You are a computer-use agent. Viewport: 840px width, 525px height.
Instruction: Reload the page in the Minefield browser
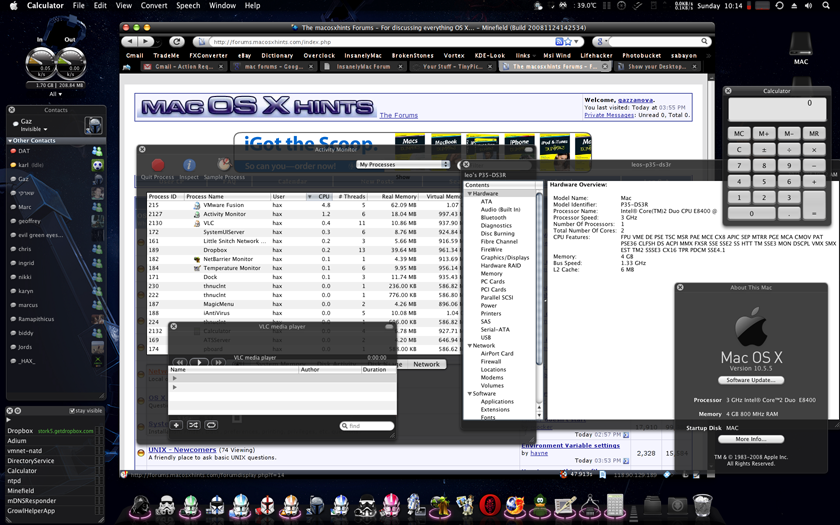tap(177, 41)
